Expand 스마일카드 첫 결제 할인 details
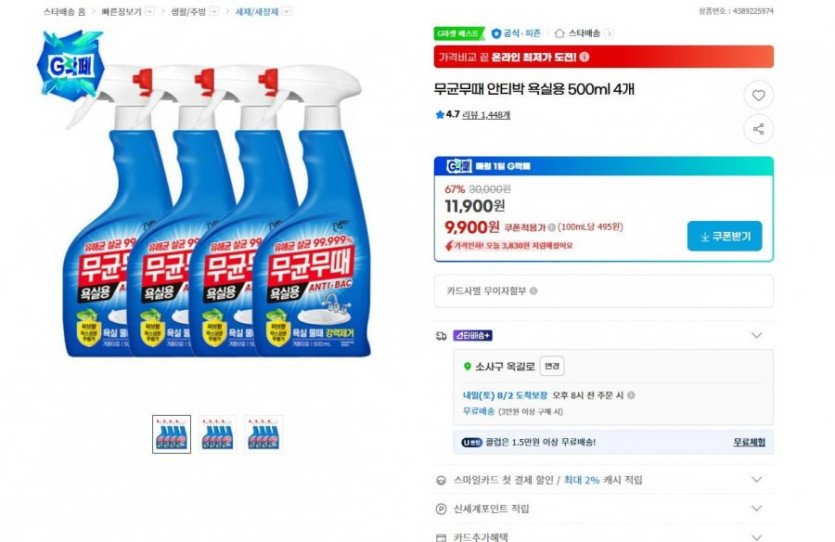Image resolution: width=835 pixels, height=542 pixels. (756, 480)
